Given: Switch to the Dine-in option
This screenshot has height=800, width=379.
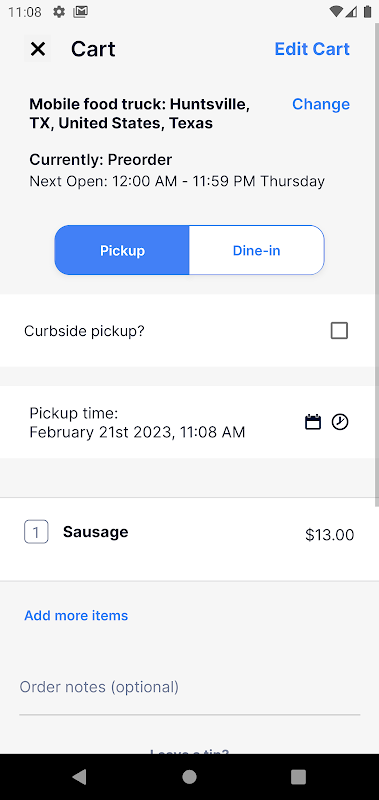Looking at the screenshot, I should point(257,251).
